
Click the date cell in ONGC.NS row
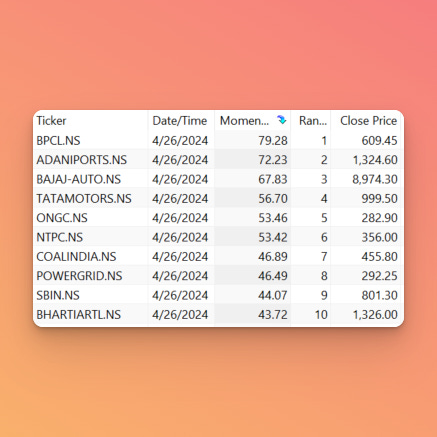click(180, 218)
